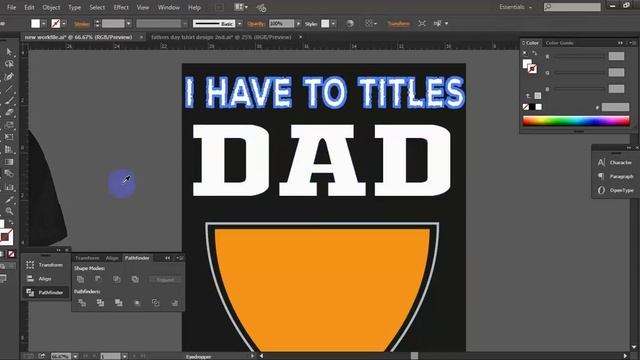Image resolution: width=640 pixels, height=360 pixels.
Task: Click the Intersect shape mode icon
Action: tap(117, 279)
